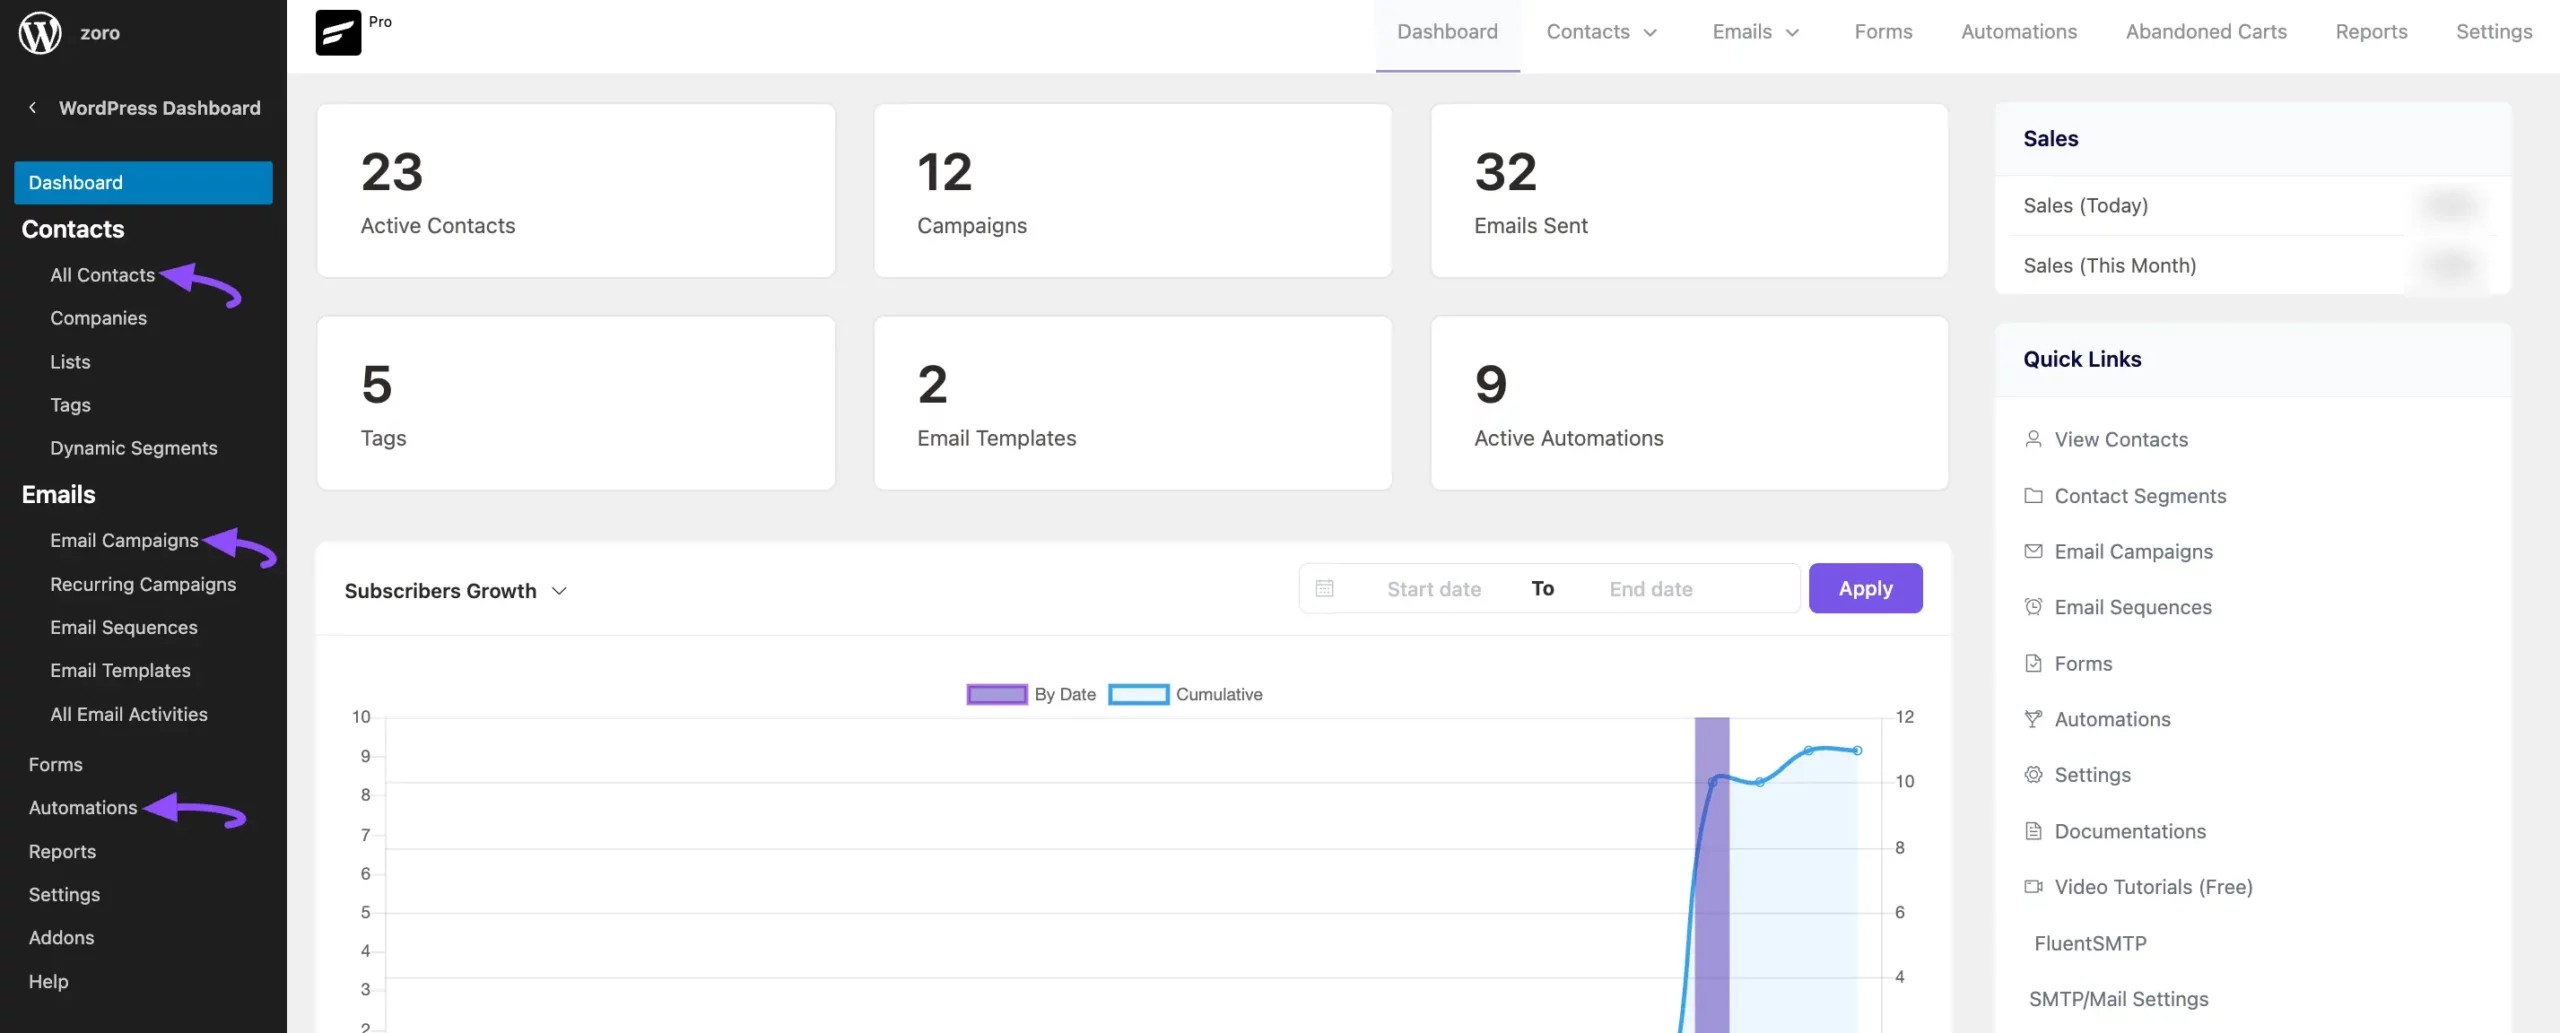The height and width of the screenshot is (1033, 2560).
Task: Open Email Sequences in the sidebar
Action: [124, 627]
